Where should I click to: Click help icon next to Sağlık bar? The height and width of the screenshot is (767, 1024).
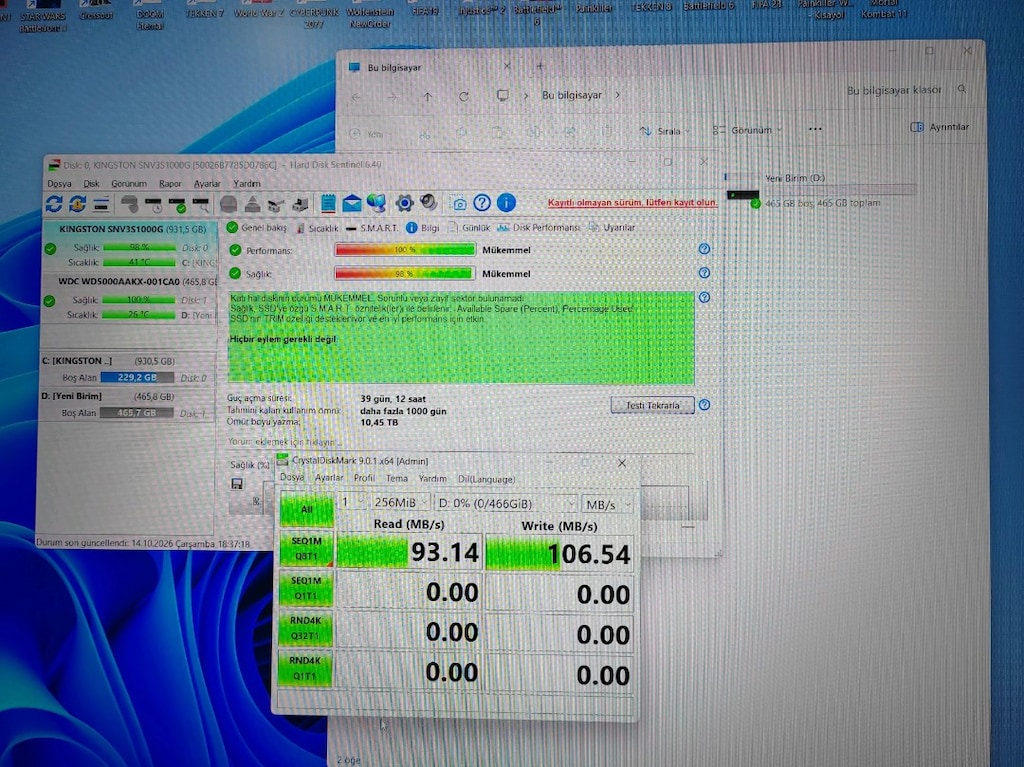coord(704,273)
